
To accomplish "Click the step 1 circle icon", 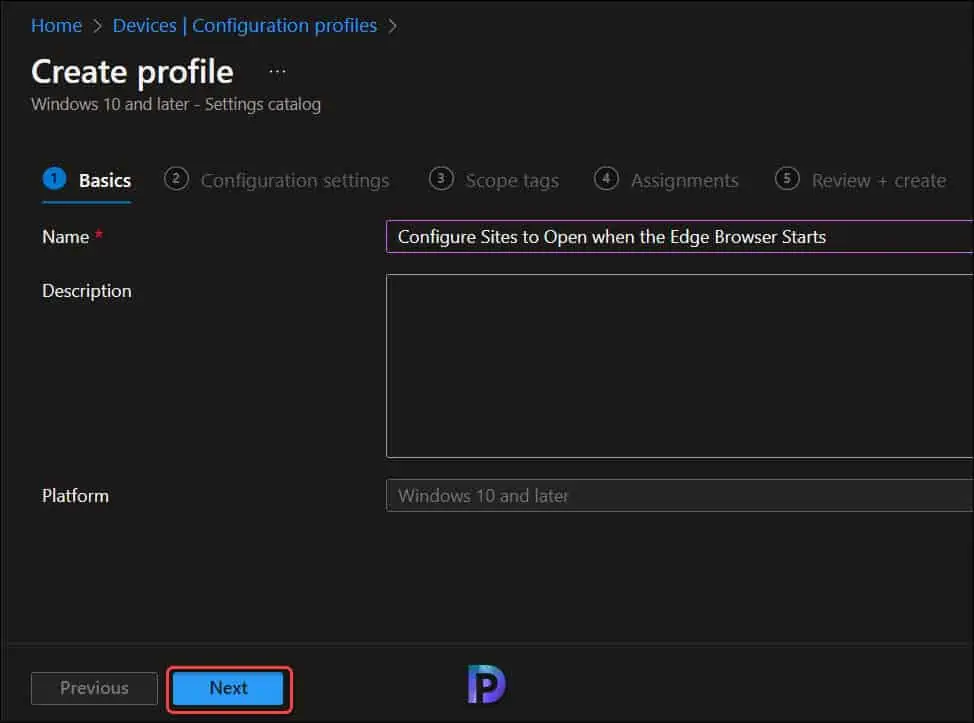I will pos(55,179).
